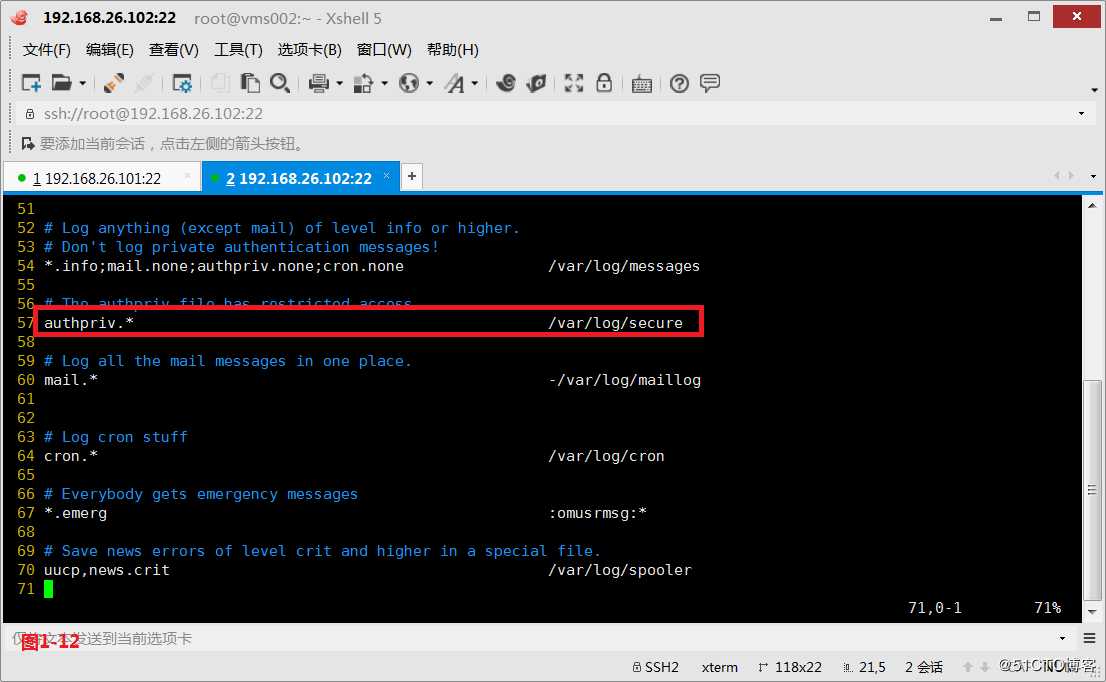The width and height of the screenshot is (1106, 682).
Task: Click the address bar ssh://root@192.168.26.102:22
Action: click(x=153, y=114)
